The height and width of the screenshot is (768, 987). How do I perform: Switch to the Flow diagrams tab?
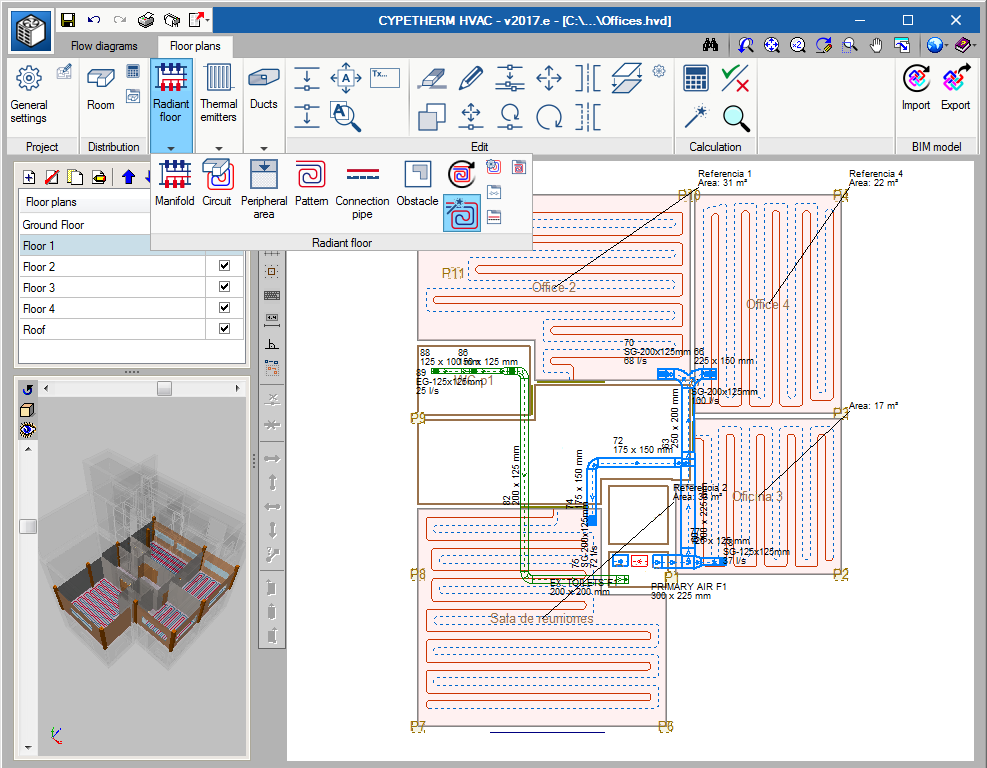(x=104, y=46)
